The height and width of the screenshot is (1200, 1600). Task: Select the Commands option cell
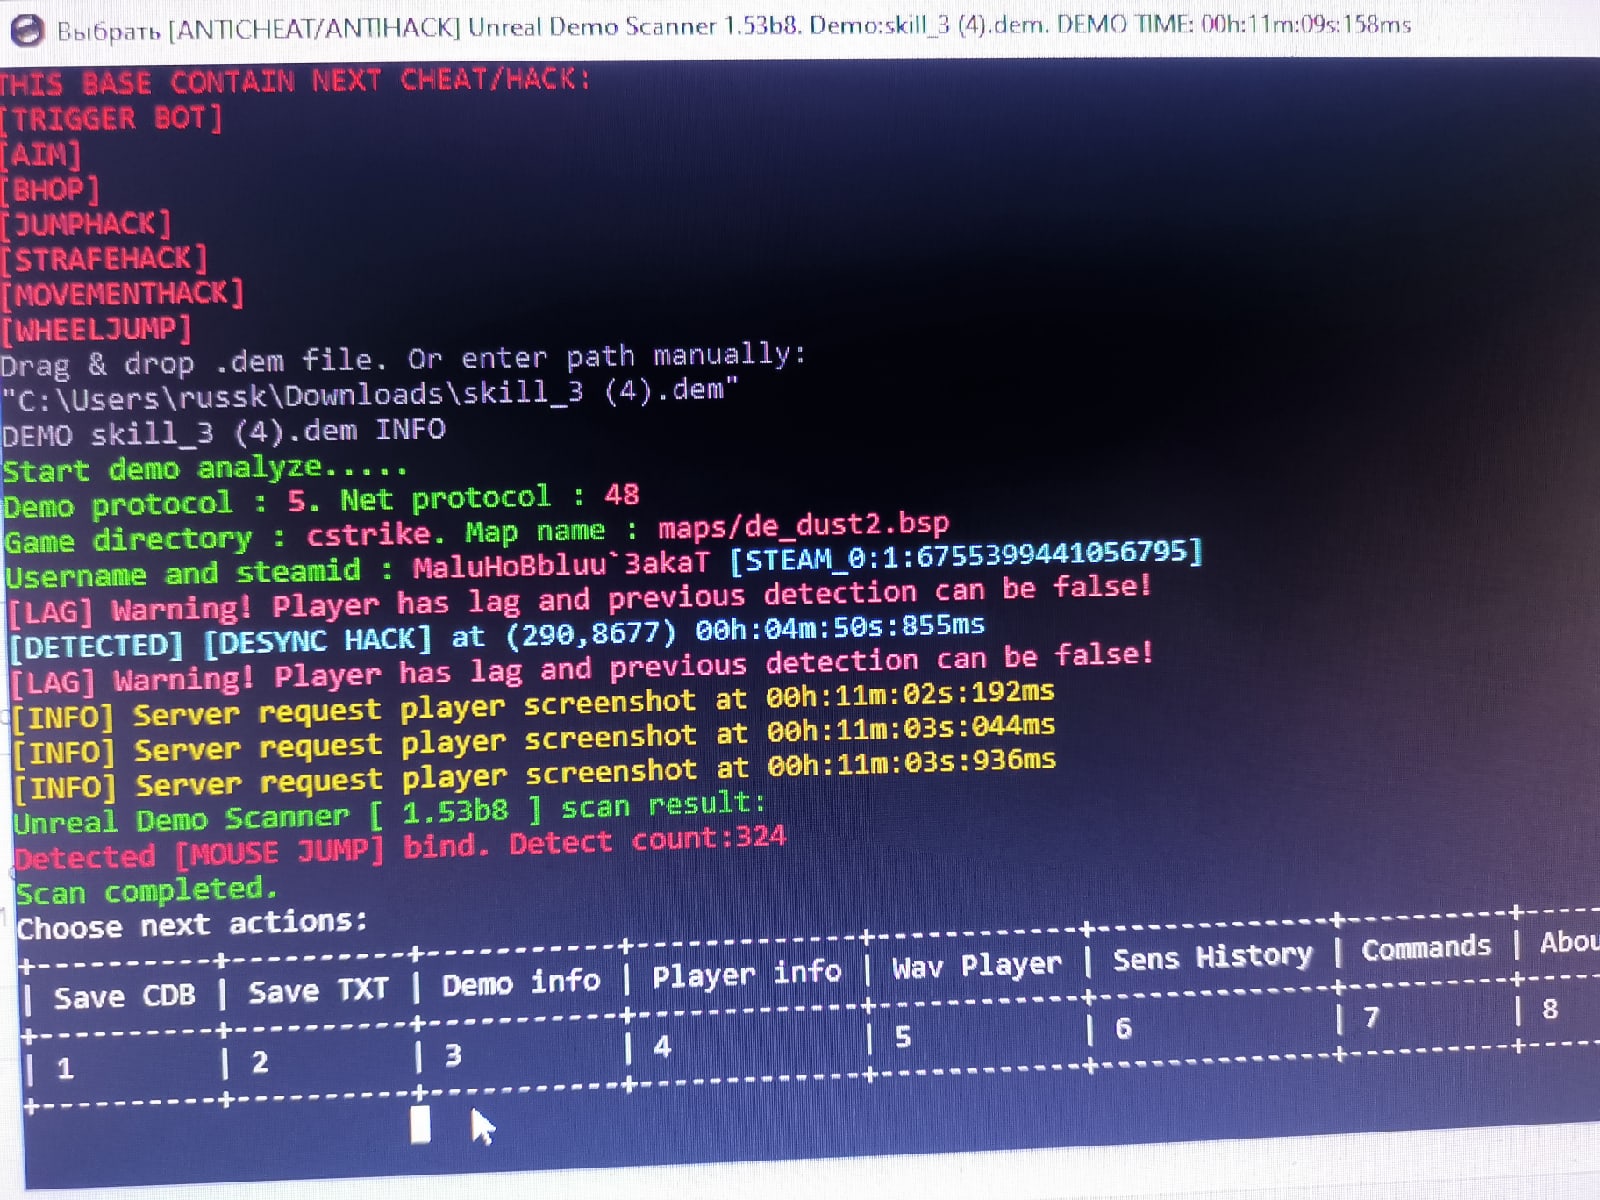click(x=1426, y=947)
